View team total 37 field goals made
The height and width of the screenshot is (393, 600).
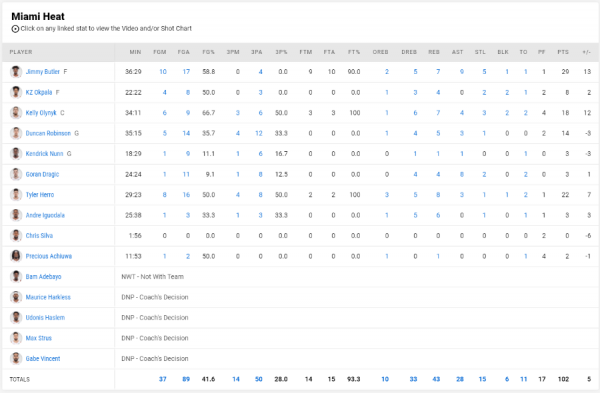coord(163,379)
